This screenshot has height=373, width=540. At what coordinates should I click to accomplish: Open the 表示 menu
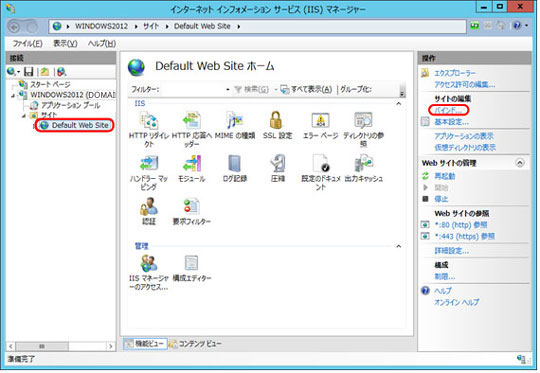pyautogui.click(x=65, y=44)
